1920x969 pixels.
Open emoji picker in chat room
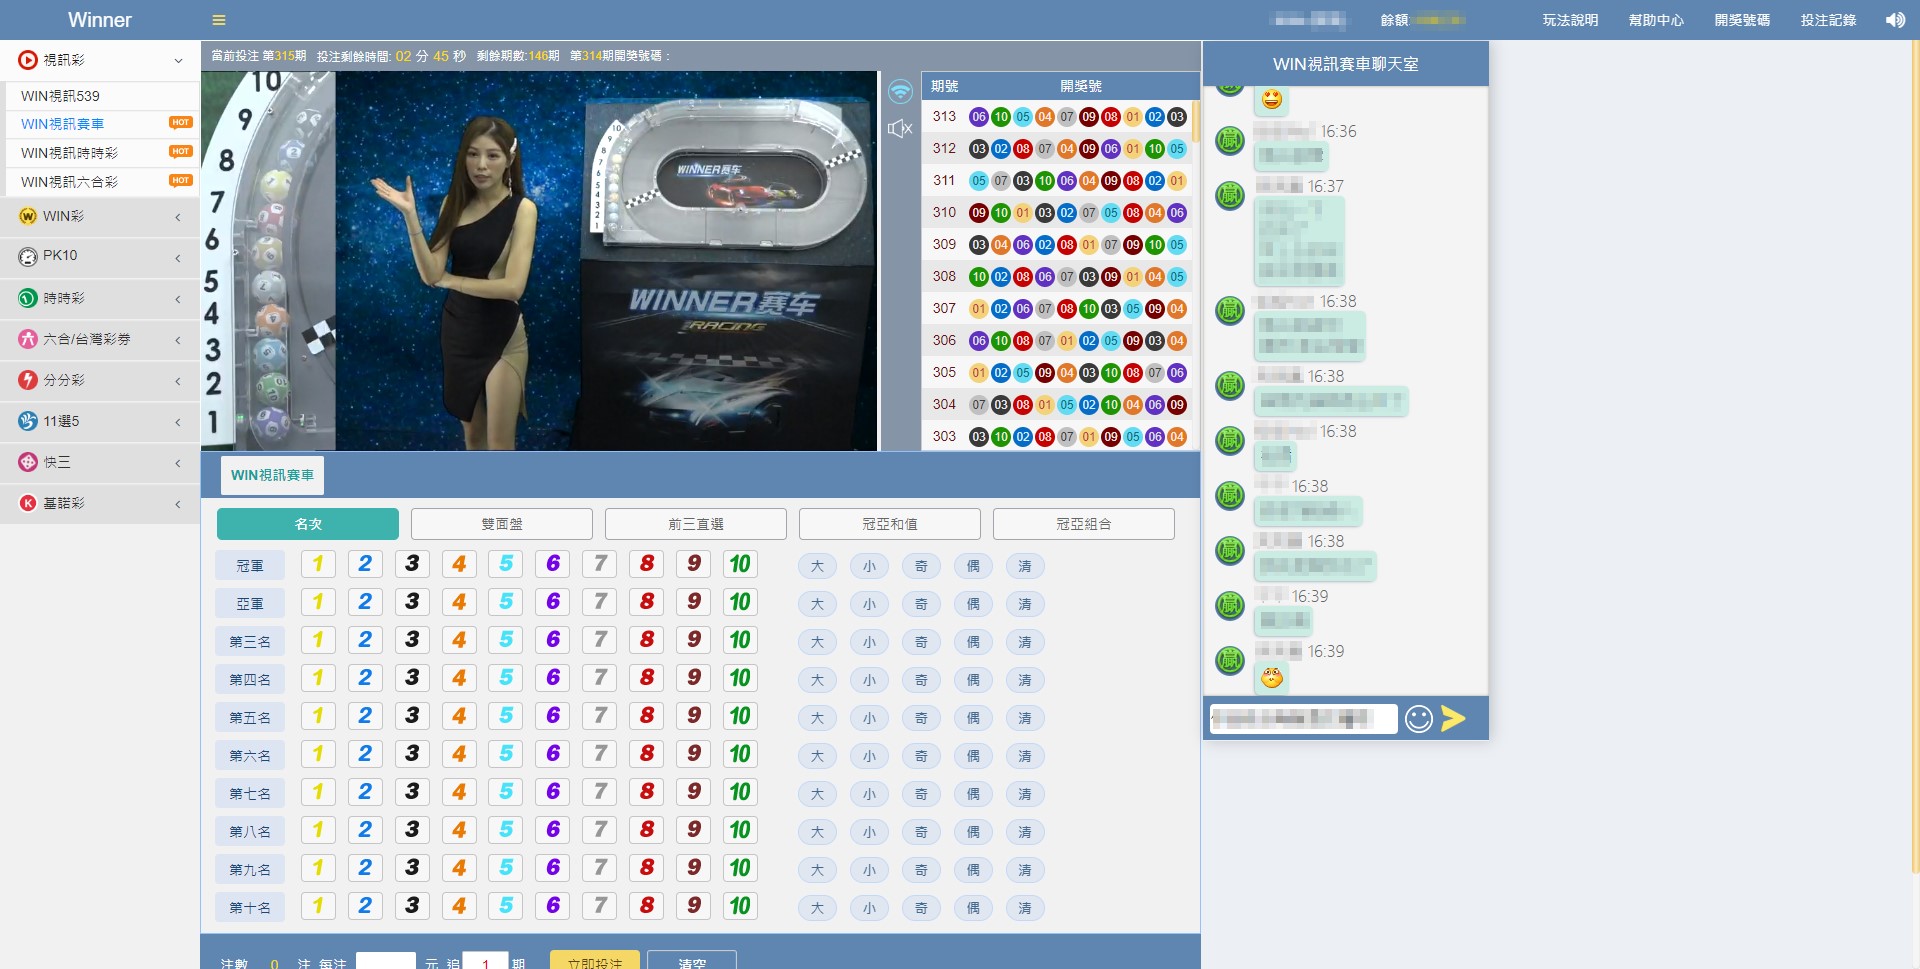[1418, 719]
